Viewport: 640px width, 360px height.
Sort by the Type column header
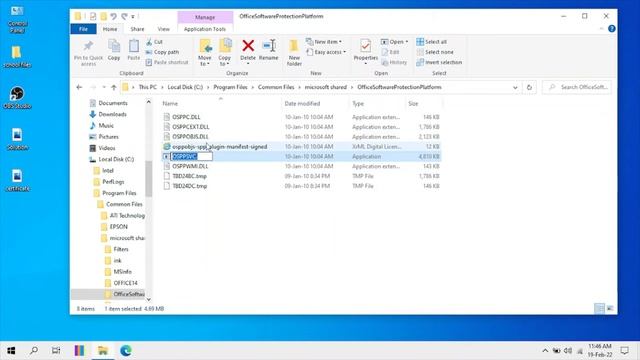[x=358, y=104]
